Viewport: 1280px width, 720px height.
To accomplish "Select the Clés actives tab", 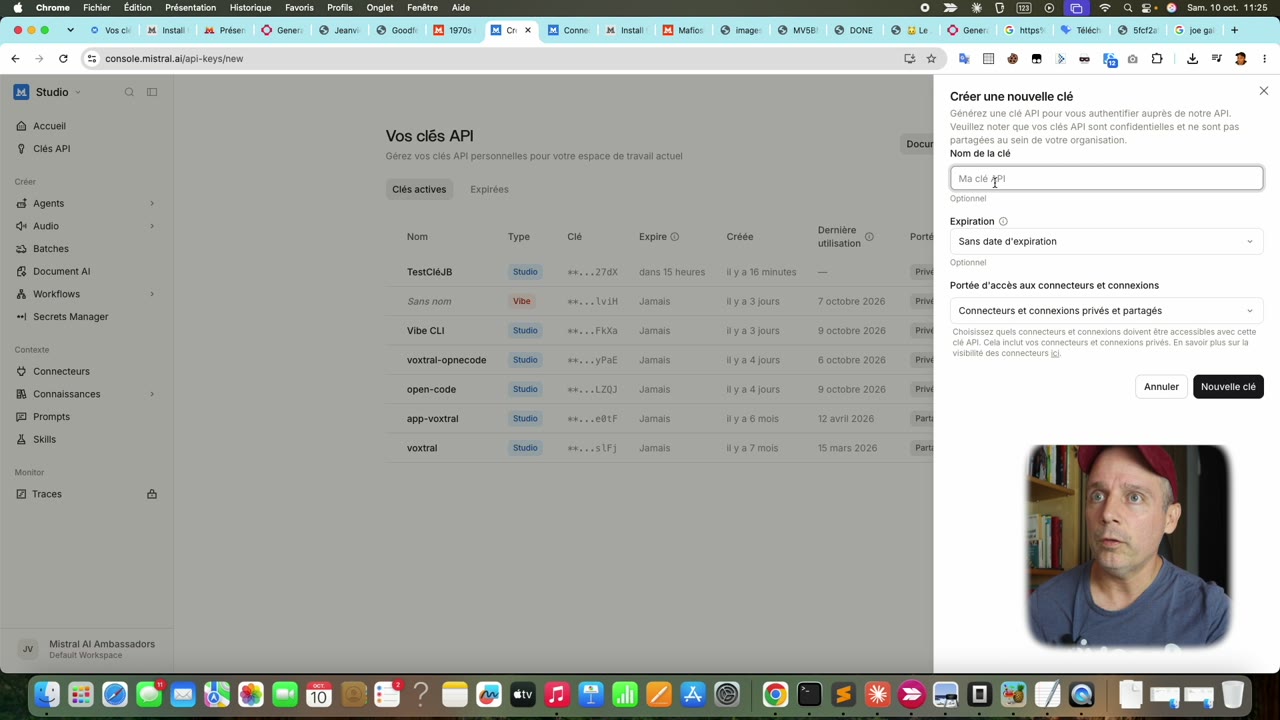I will tap(419, 189).
